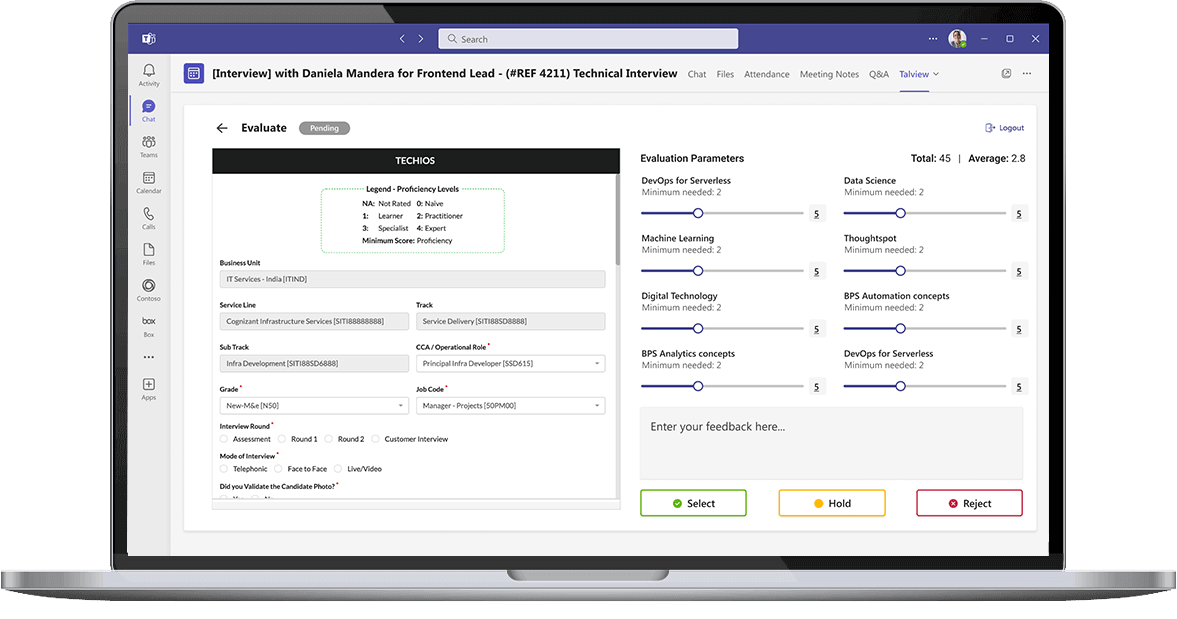
Task: Open the Attendance tab
Action: pyautogui.click(x=766, y=74)
